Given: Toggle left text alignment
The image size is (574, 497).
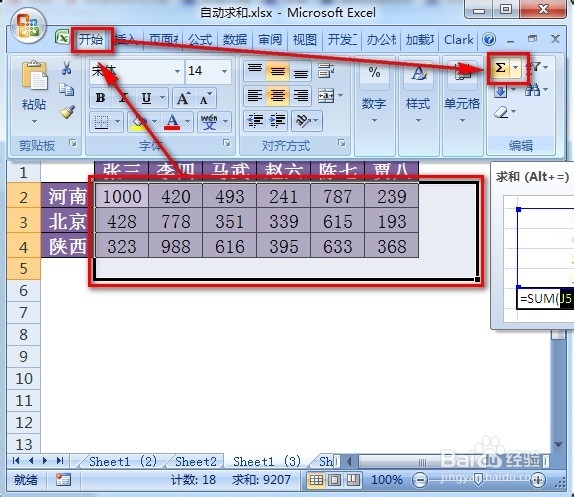Looking at the screenshot, I should 255,96.
